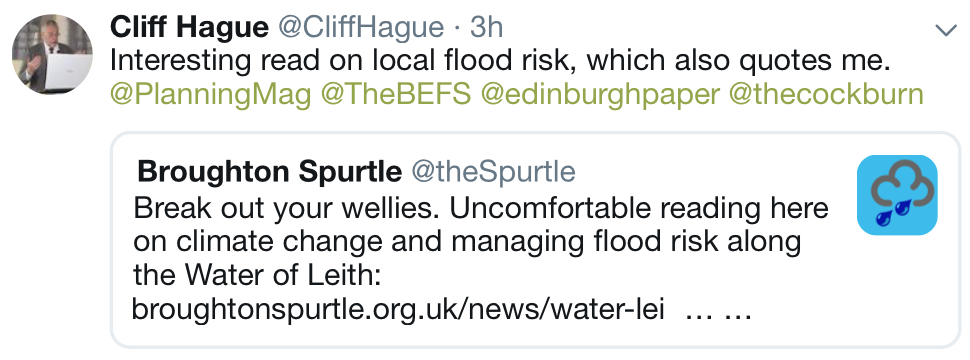Open Cliff Hague's profile avatar
Viewport: 970px width, 360px height.
(52, 54)
